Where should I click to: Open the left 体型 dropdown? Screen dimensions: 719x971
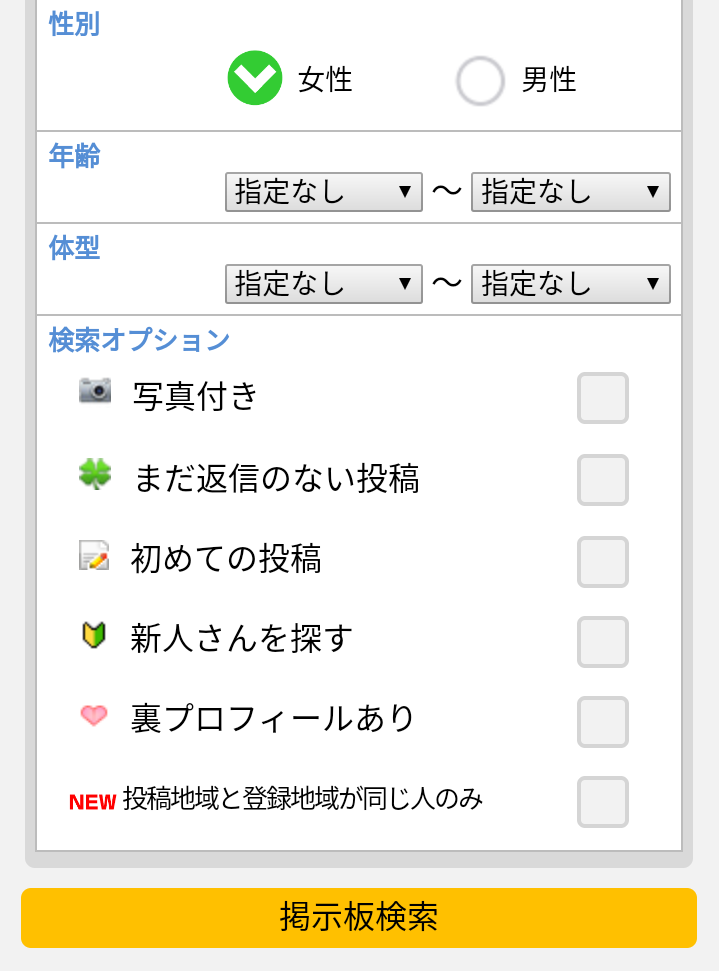323,284
